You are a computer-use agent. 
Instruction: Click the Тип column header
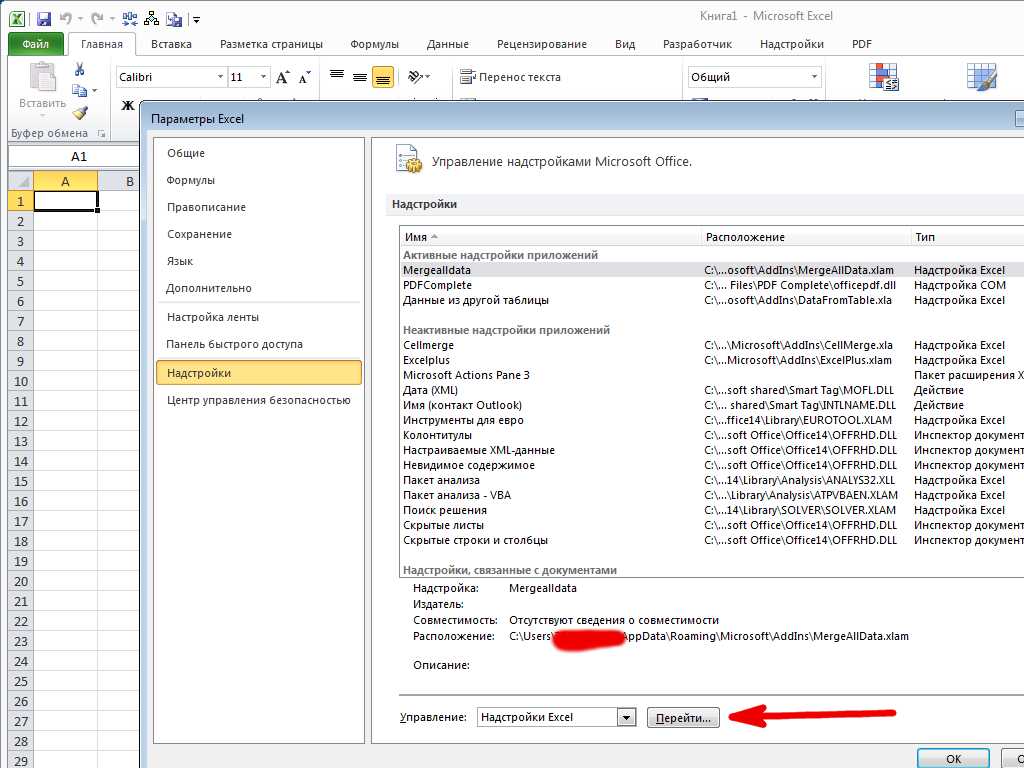[x=967, y=237]
